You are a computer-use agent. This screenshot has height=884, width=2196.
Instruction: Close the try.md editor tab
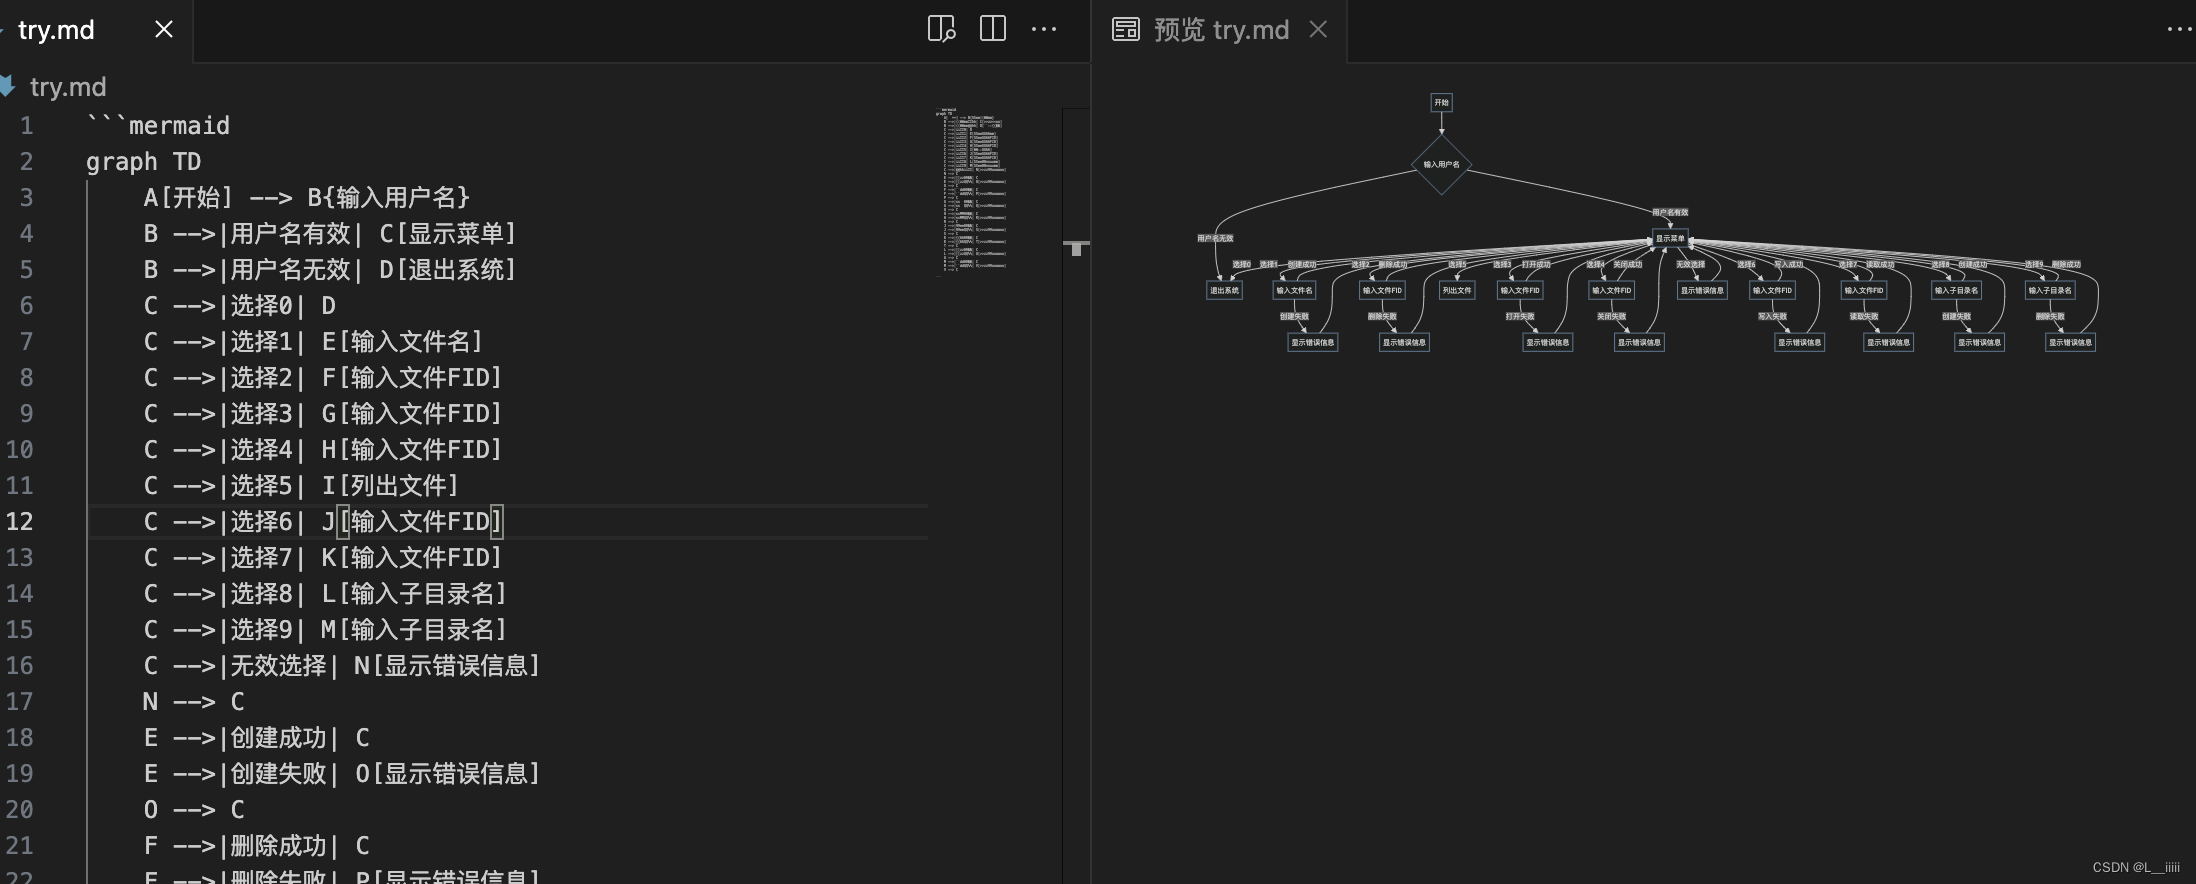pos(164,29)
